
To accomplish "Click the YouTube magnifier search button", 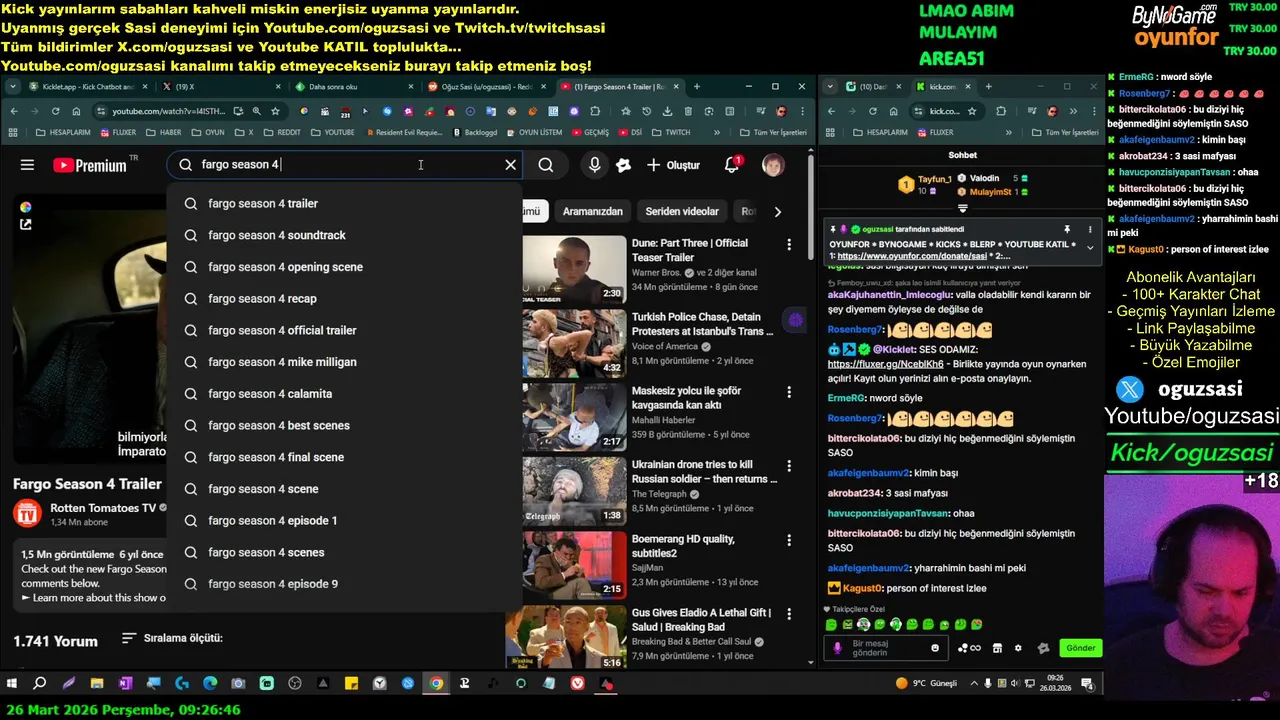I will [x=546, y=165].
